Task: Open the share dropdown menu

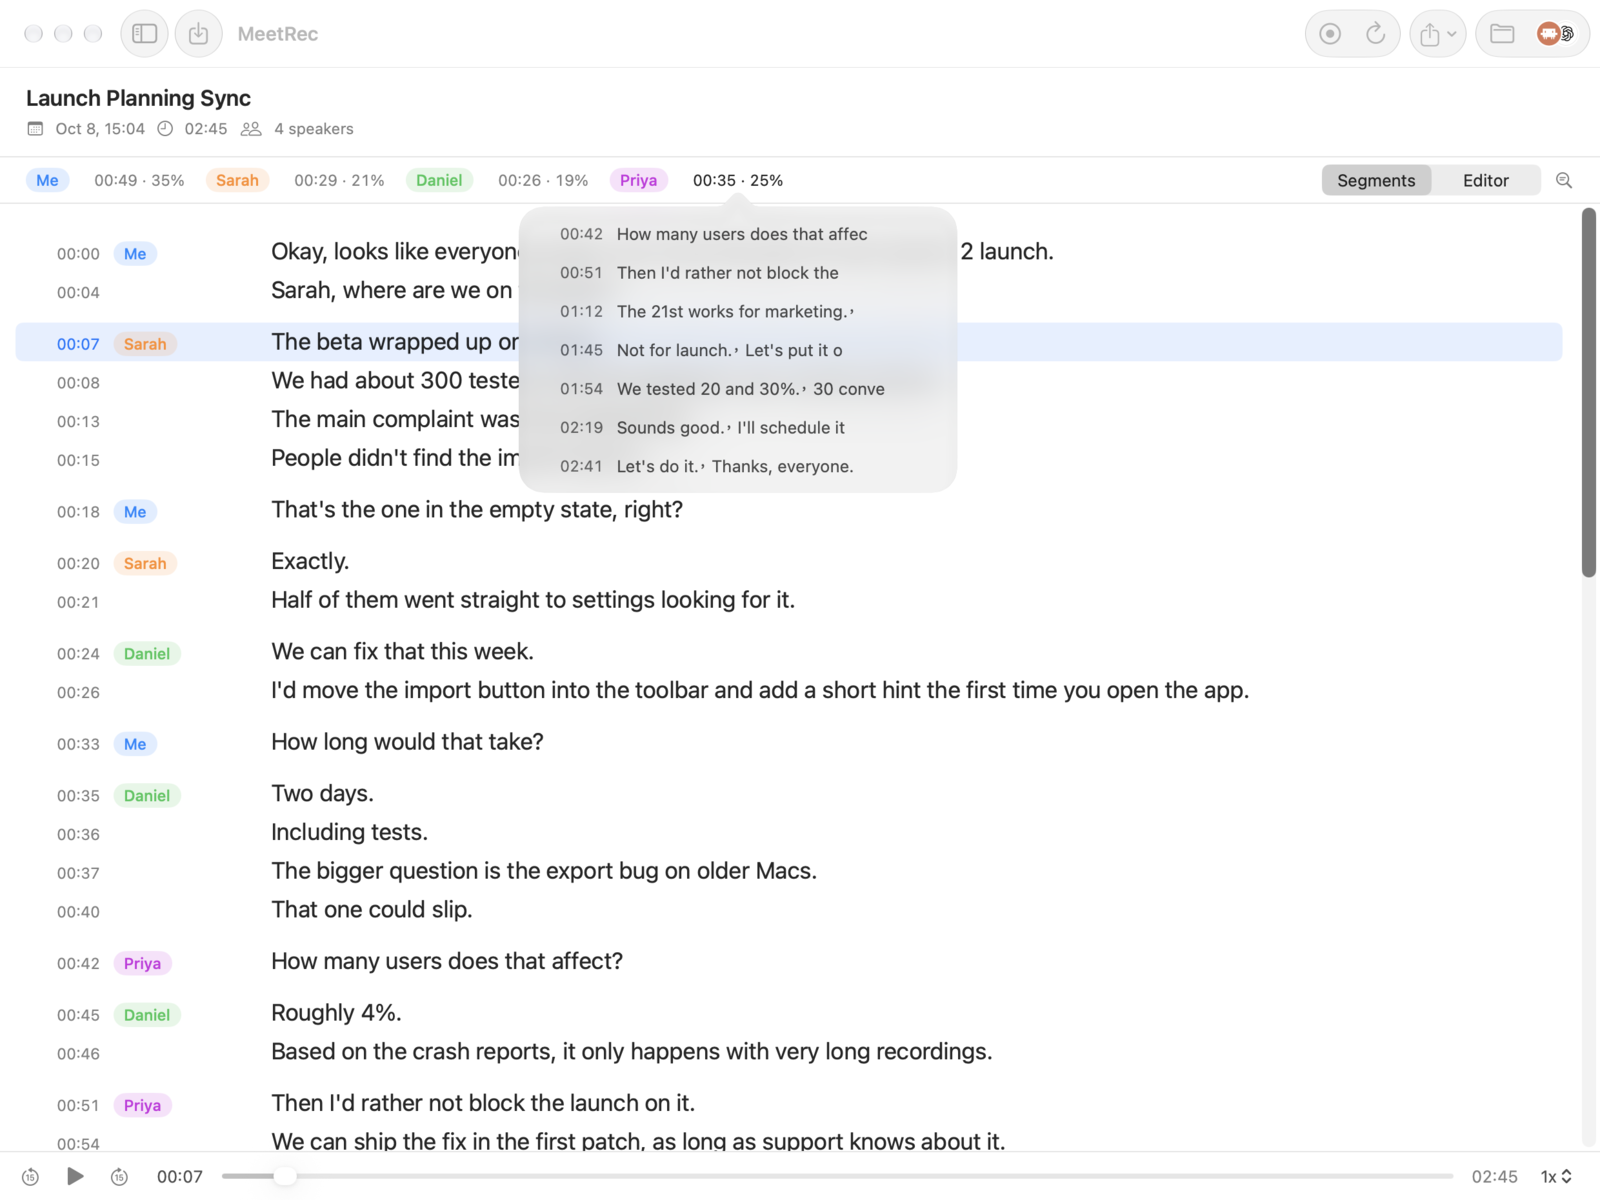Action: coord(1438,34)
